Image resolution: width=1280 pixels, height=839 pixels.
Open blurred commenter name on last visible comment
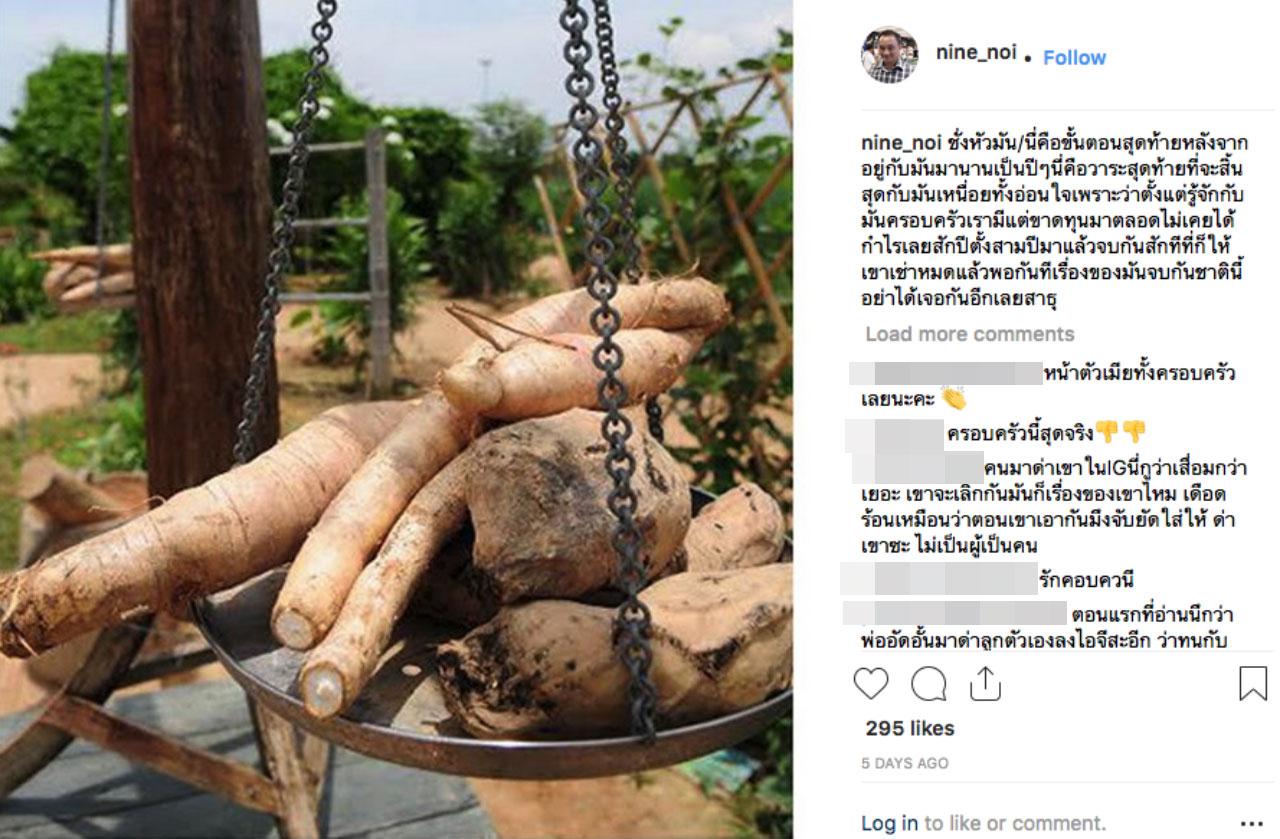tap(955, 612)
